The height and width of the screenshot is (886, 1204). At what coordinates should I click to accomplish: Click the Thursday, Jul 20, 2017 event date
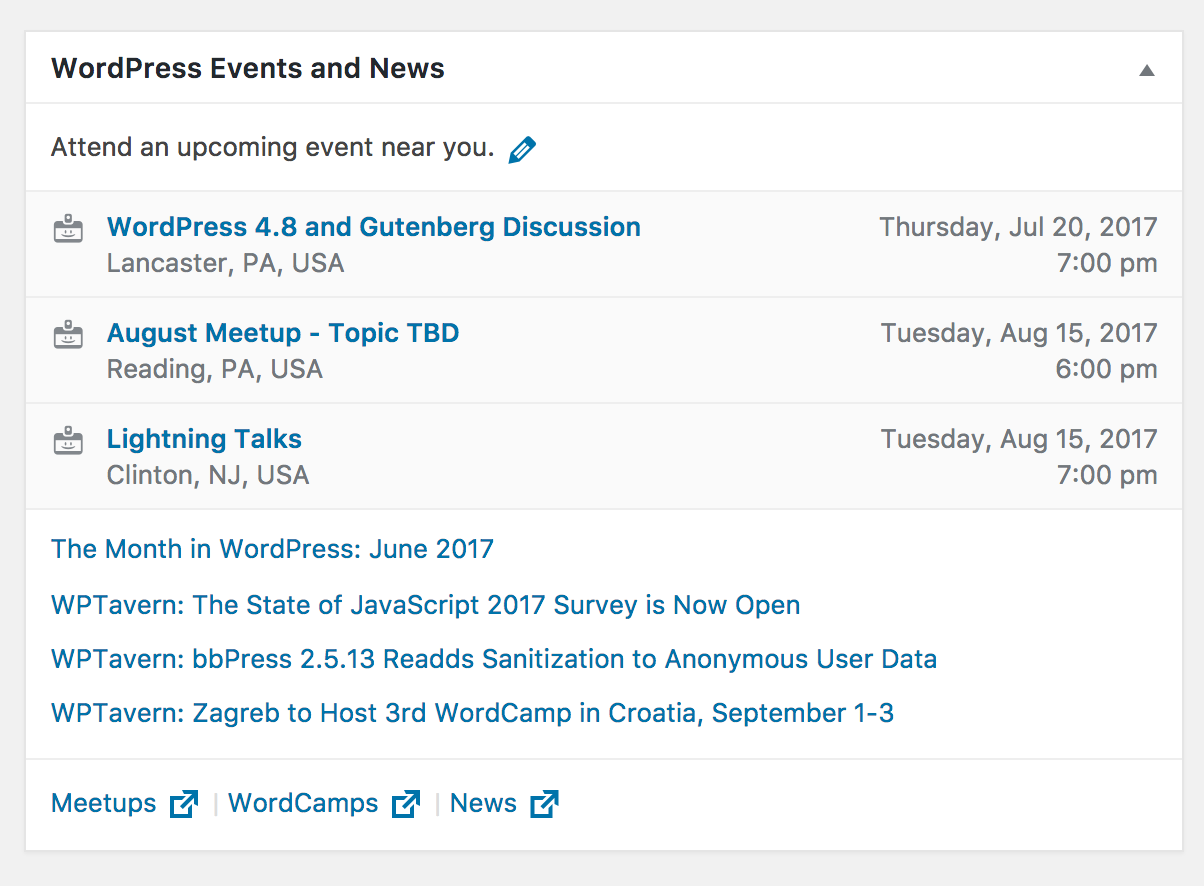click(1018, 227)
